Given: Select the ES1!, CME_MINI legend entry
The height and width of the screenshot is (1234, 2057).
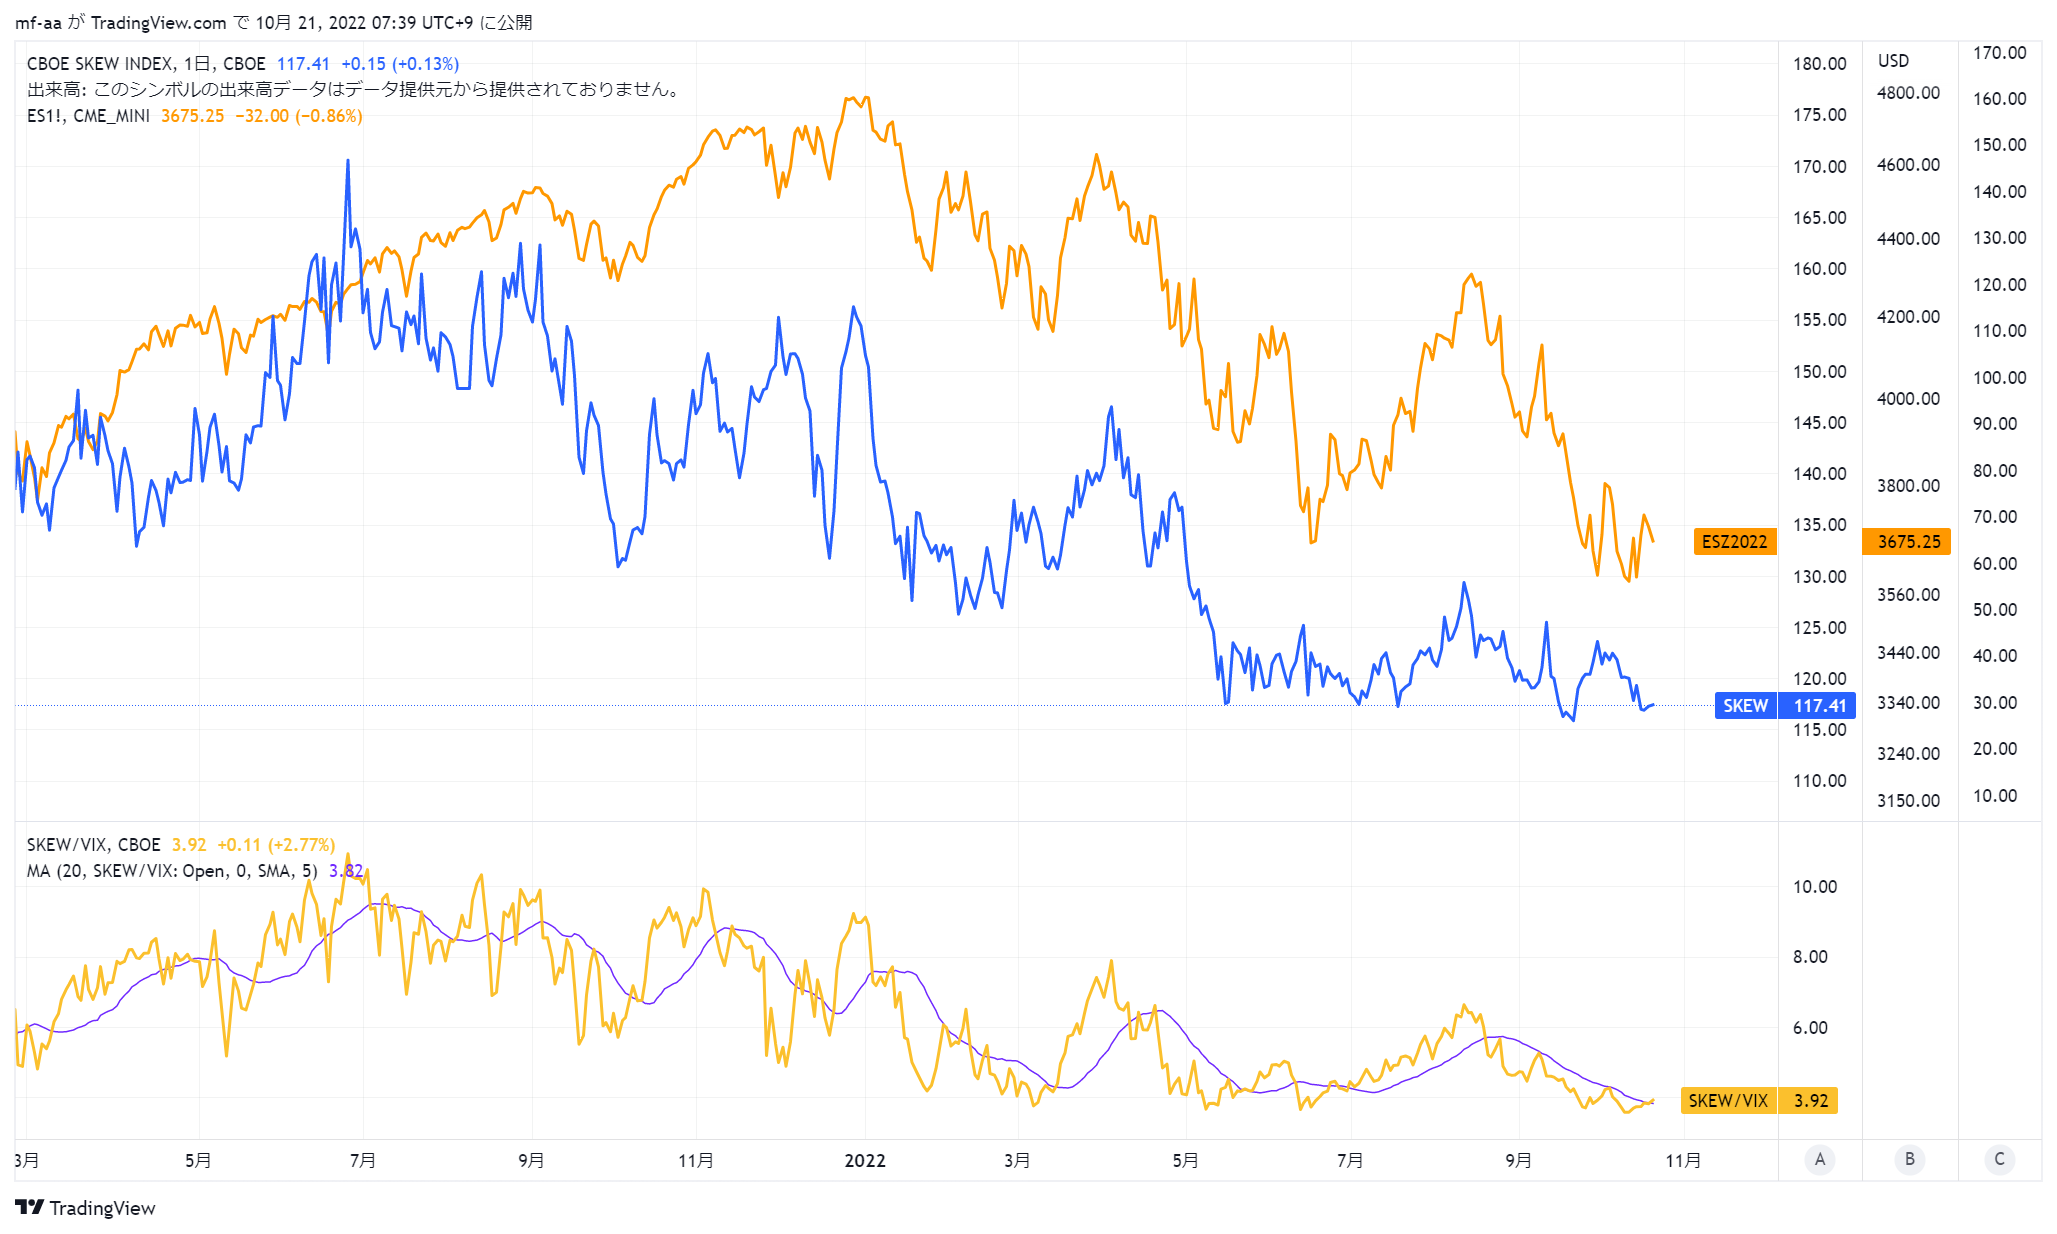Looking at the screenshot, I should 88,115.
